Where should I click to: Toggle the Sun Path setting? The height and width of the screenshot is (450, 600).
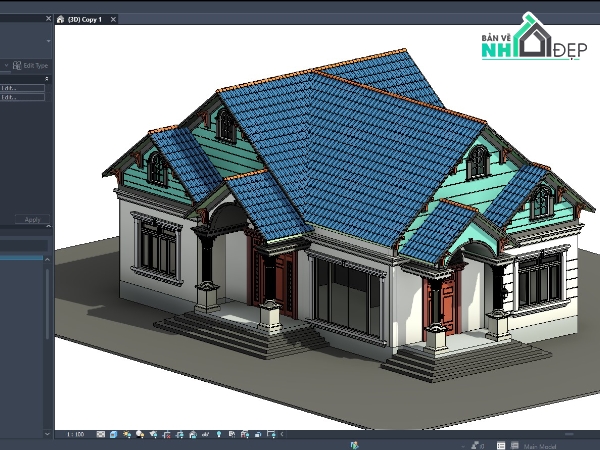click(x=127, y=434)
